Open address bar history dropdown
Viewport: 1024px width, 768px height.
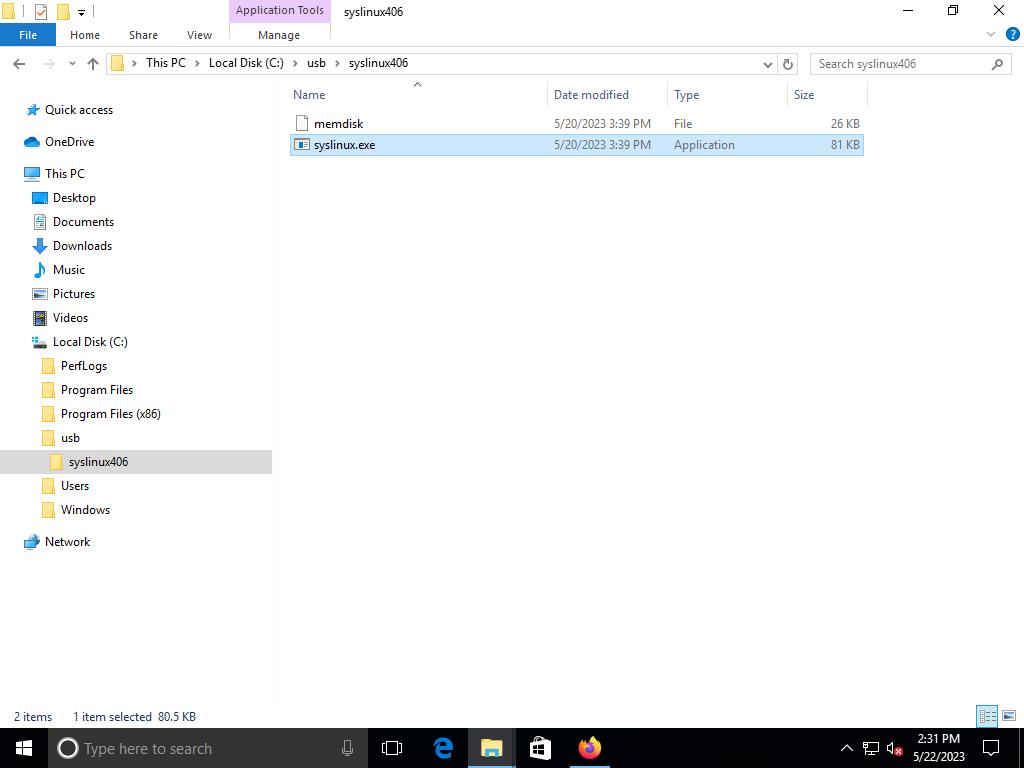tap(767, 64)
